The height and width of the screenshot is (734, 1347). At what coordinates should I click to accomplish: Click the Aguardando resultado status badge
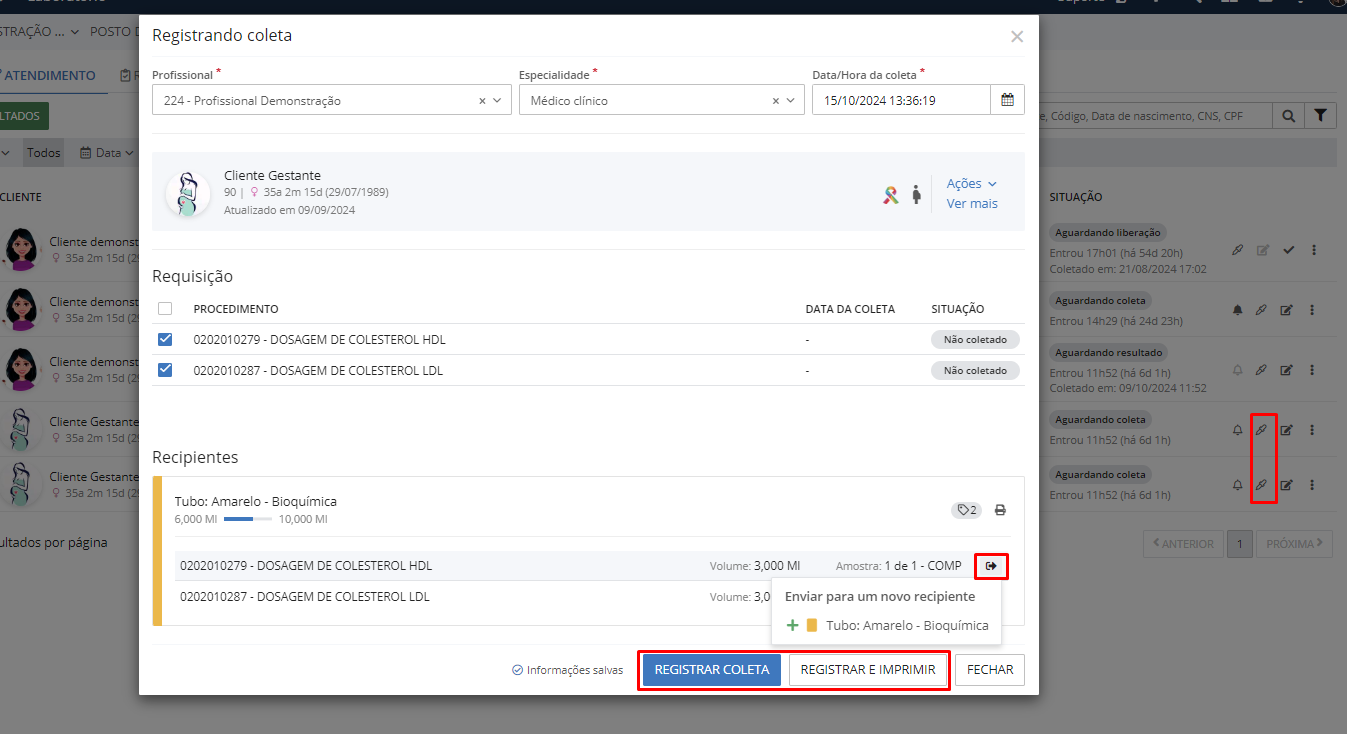coord(1108,352)
